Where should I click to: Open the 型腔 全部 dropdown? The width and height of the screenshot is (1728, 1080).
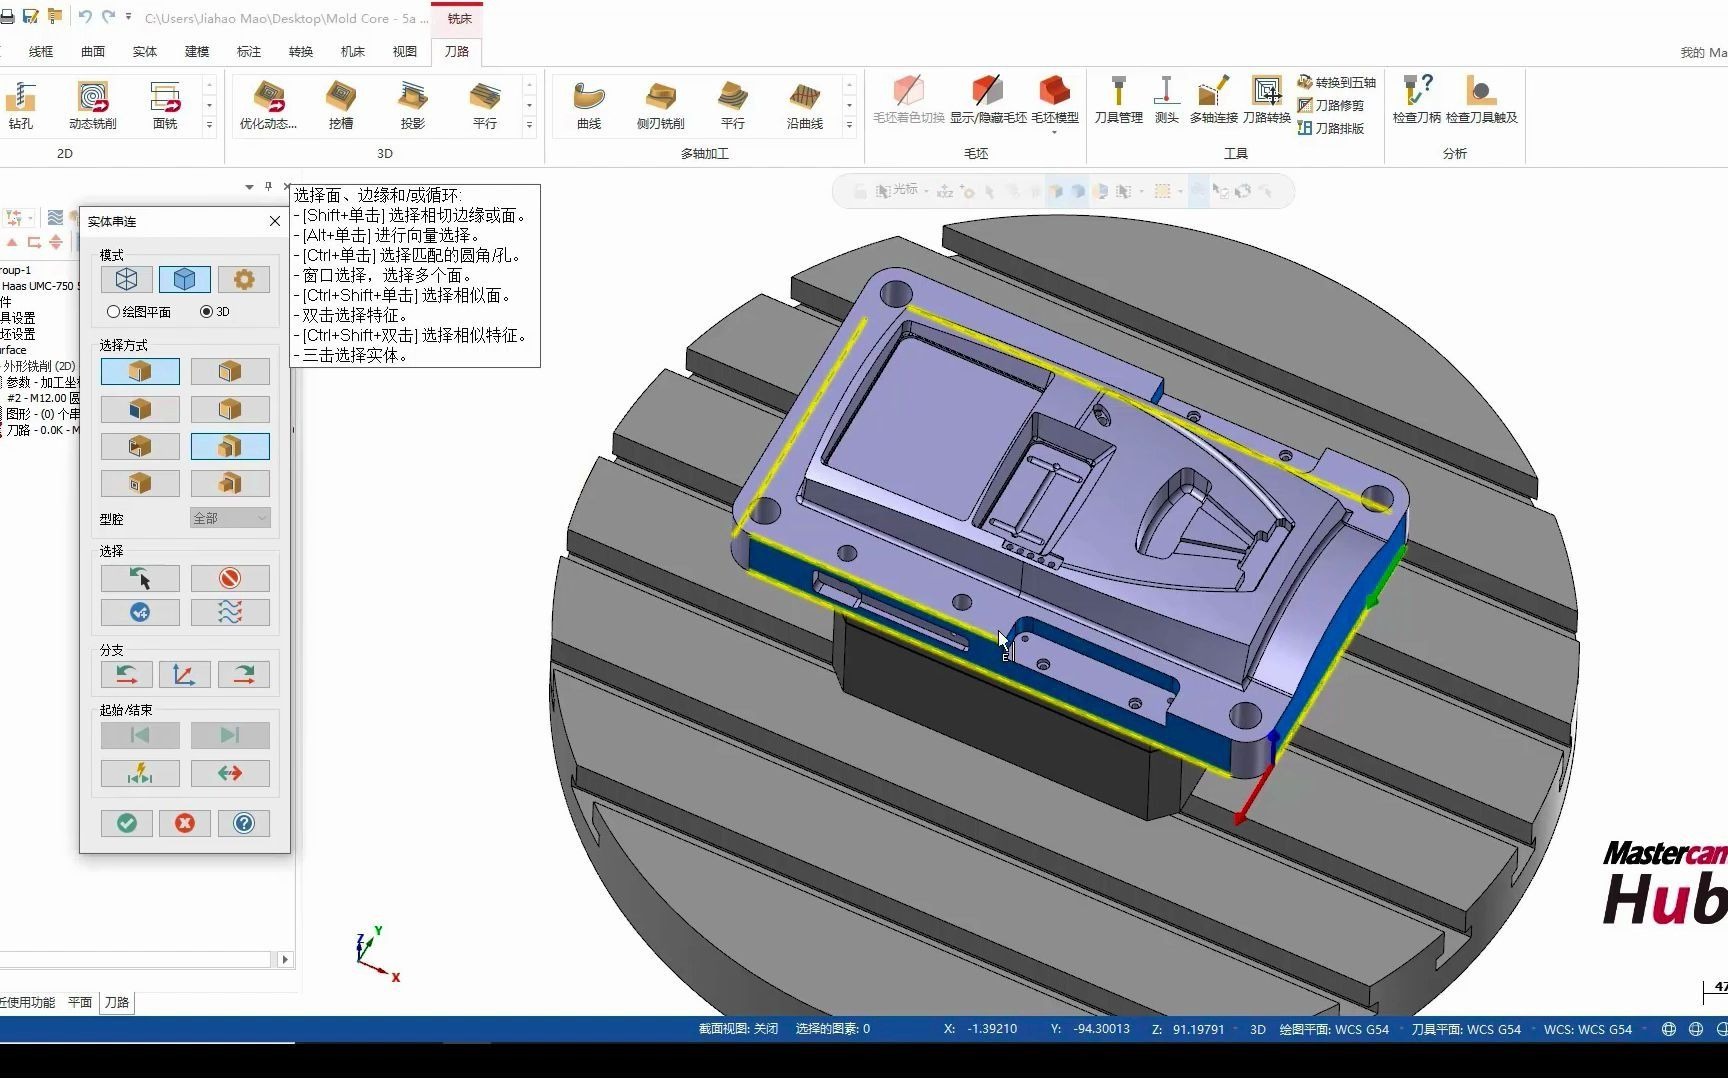pyautogui.click(x=229, y=518)
